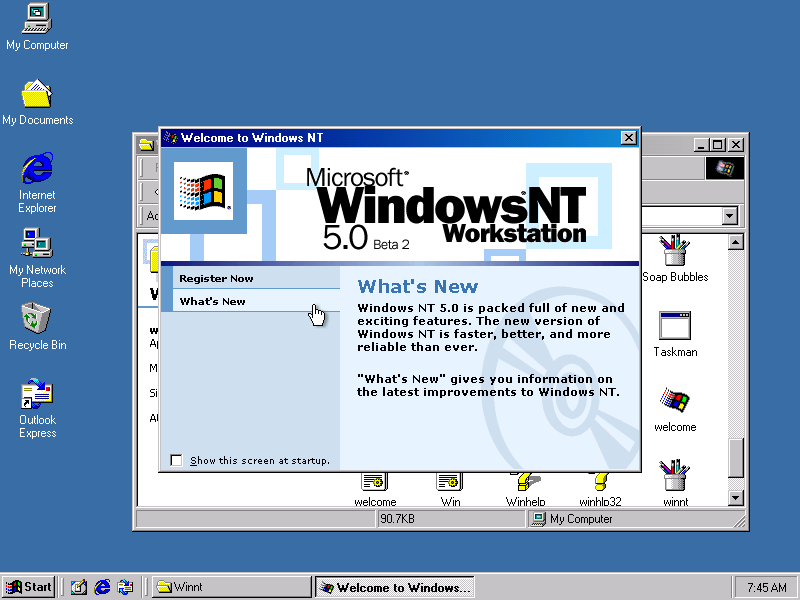Click the What's New heading text

(417, 286)
